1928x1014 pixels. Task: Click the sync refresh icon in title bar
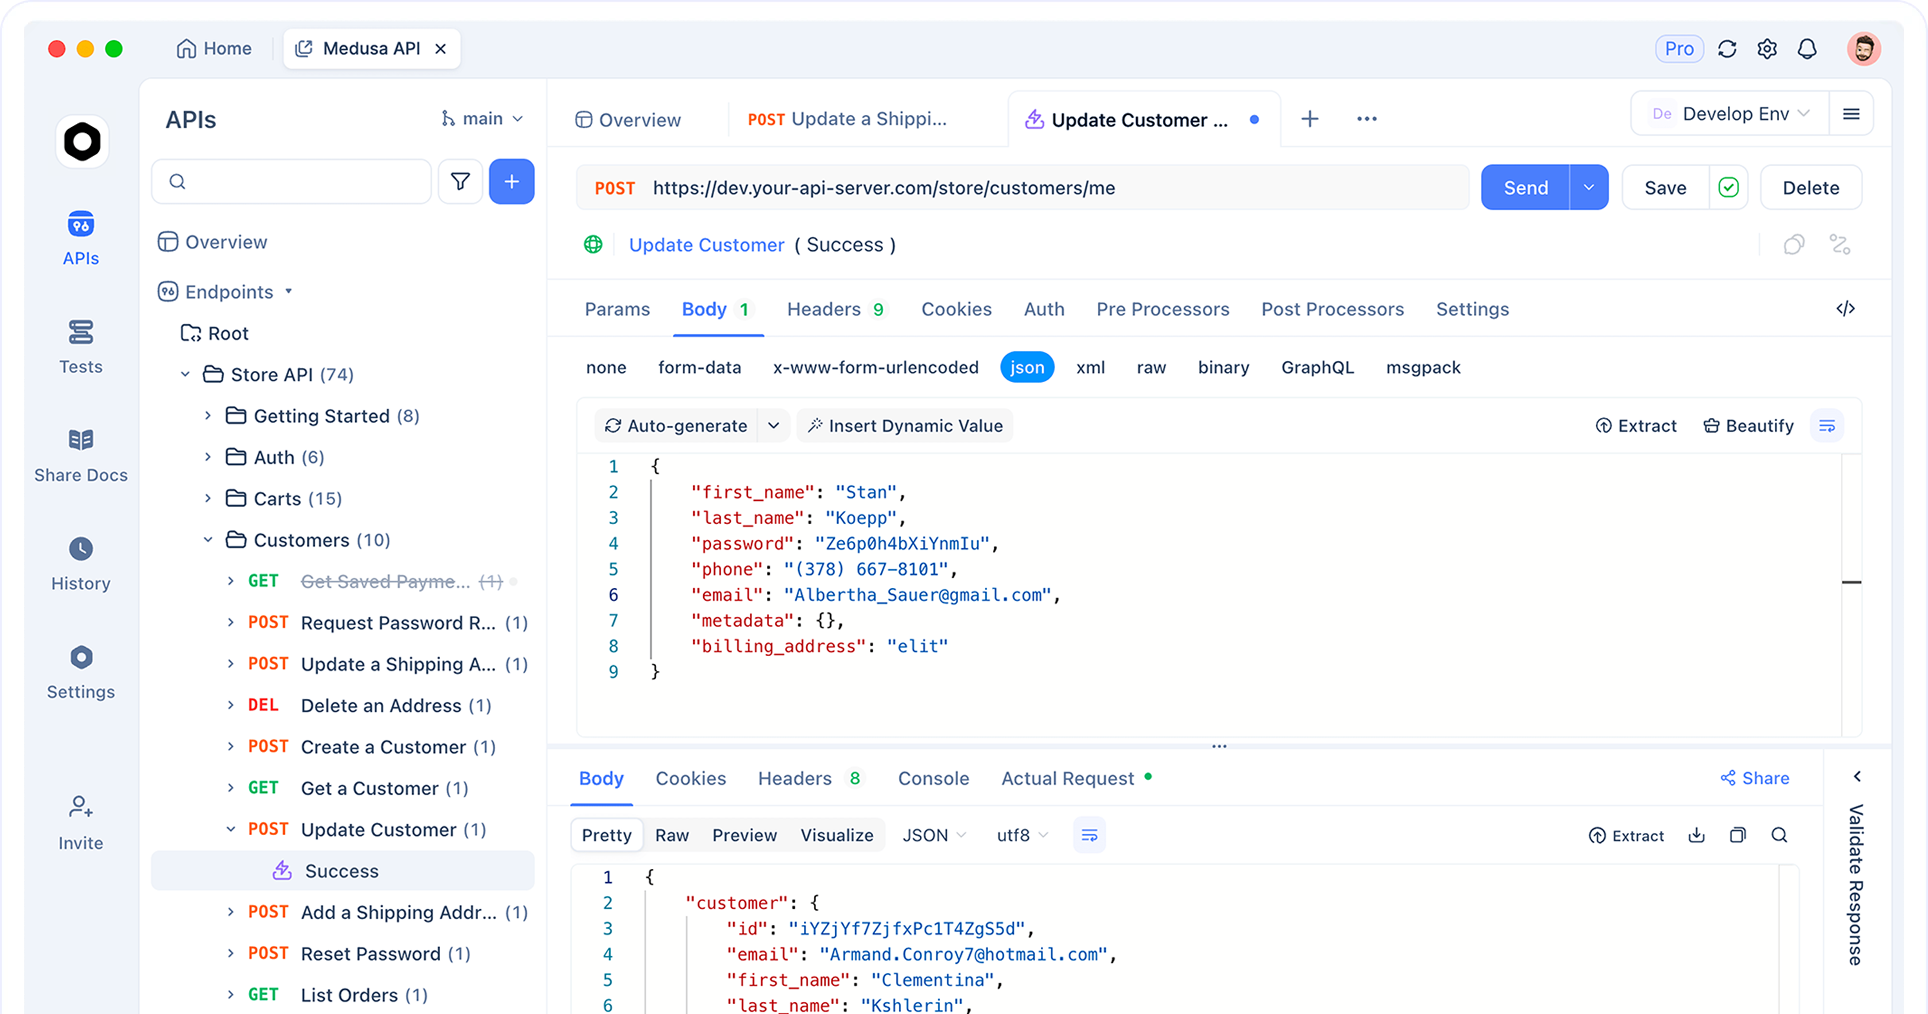(x=1727, y=49)
